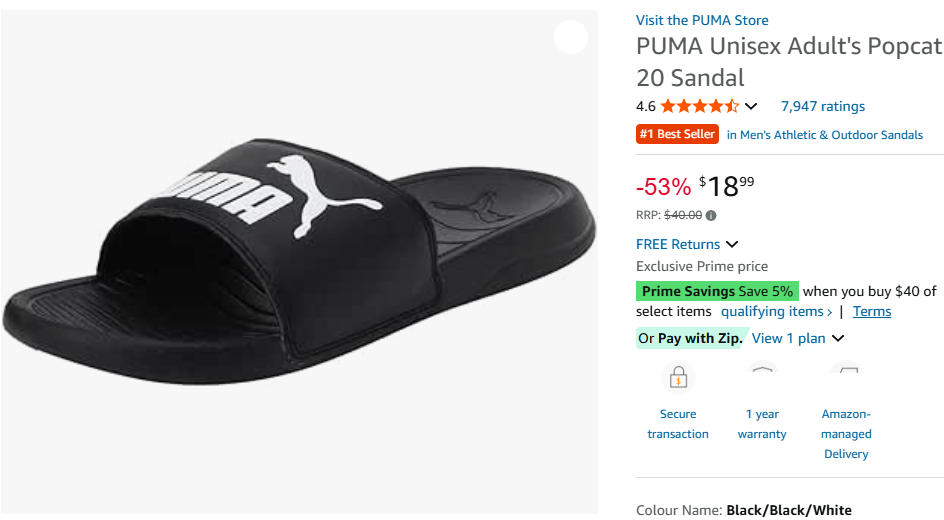Open the 7,947 ratings link

tap(822, 106)
